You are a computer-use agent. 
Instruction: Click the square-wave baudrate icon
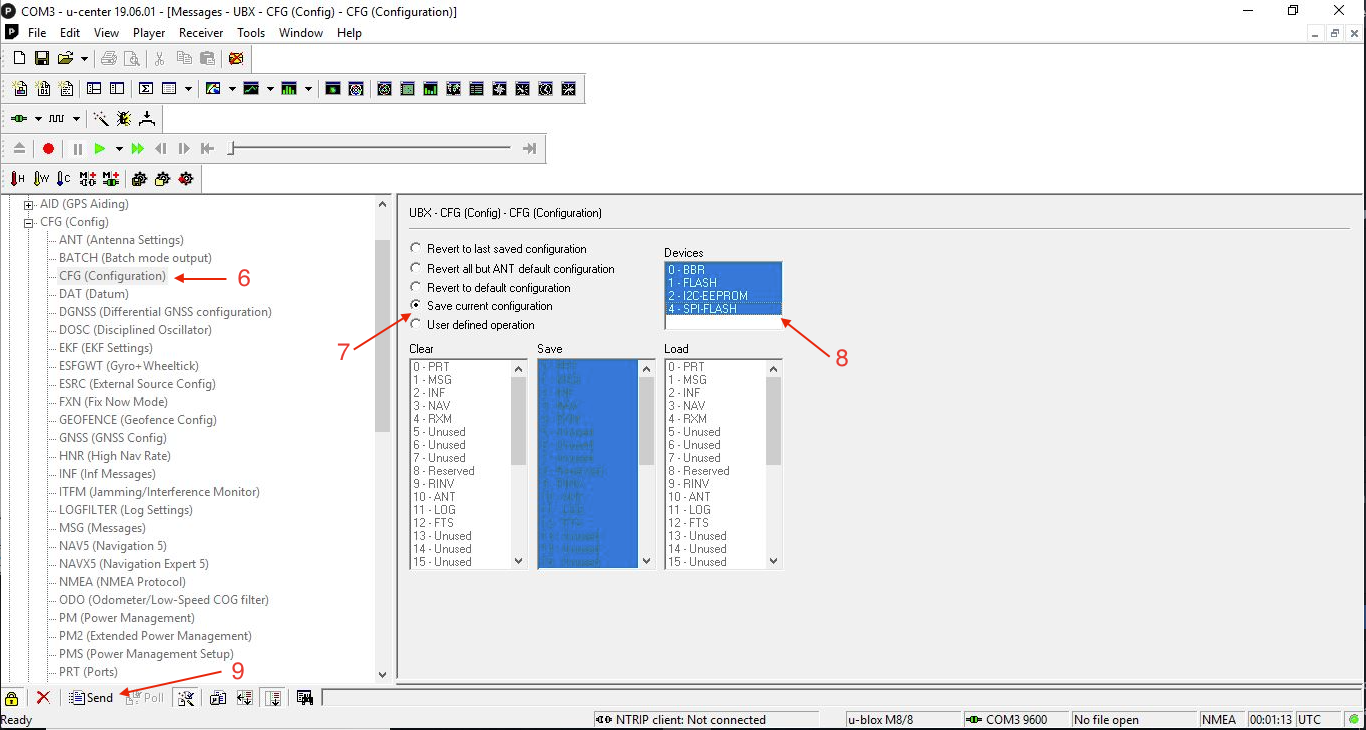point(57,119)
